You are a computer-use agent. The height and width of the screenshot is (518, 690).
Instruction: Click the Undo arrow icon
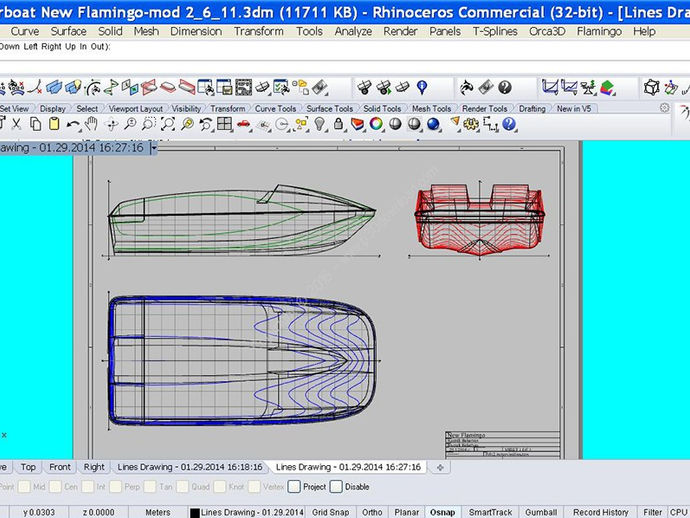[73, 125]
